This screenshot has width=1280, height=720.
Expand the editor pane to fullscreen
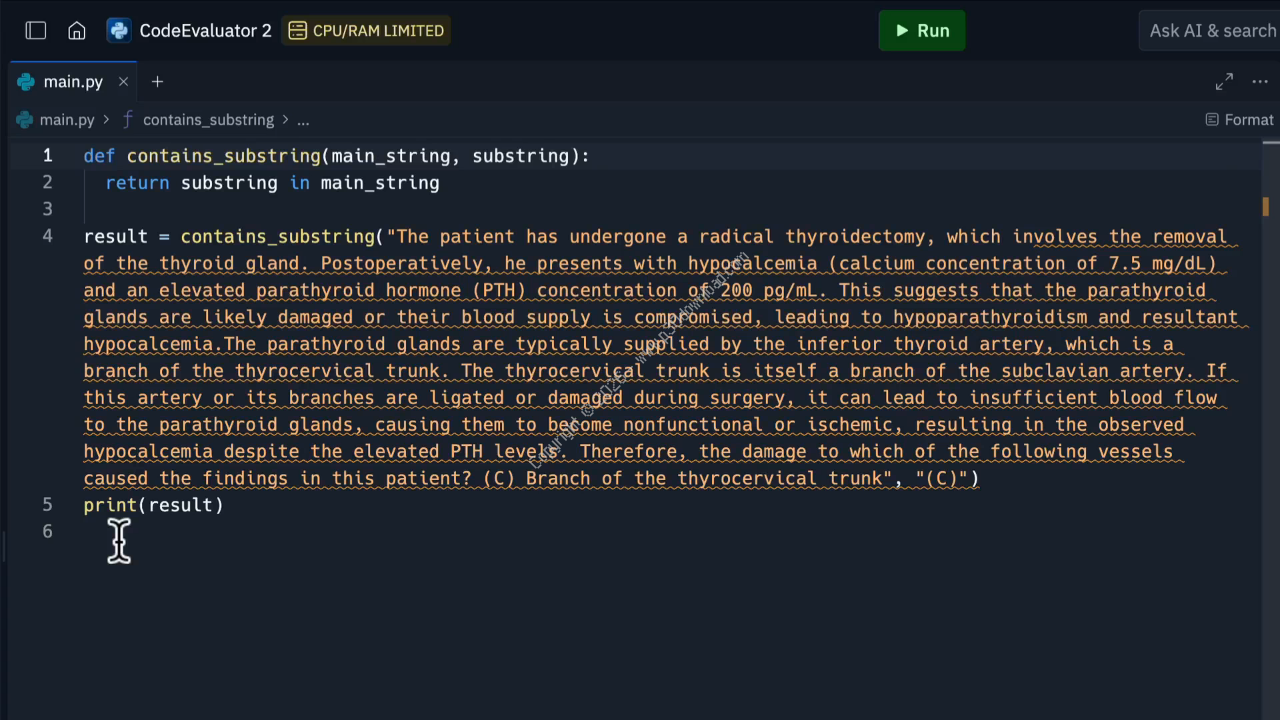tap(1224, 82)
